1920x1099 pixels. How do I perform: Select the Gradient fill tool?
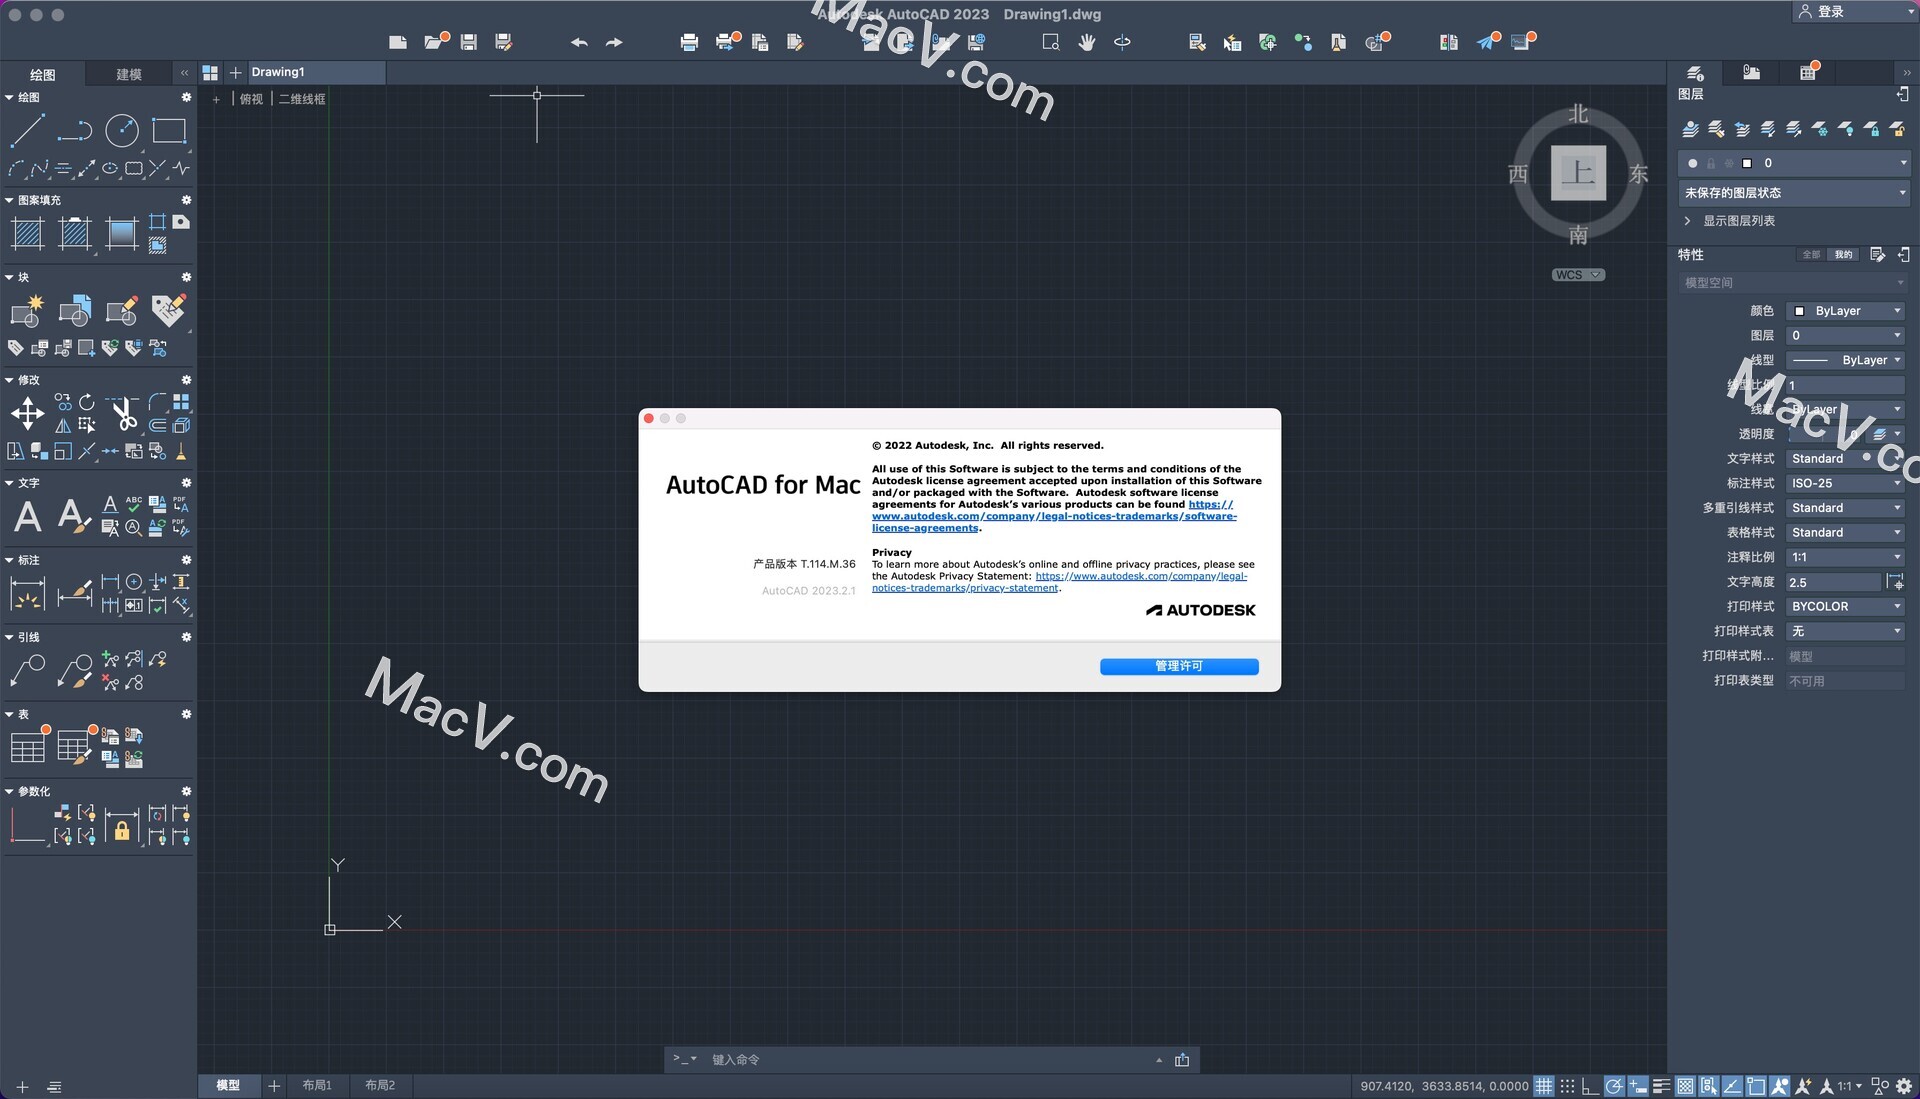click(x=122, y=233)
